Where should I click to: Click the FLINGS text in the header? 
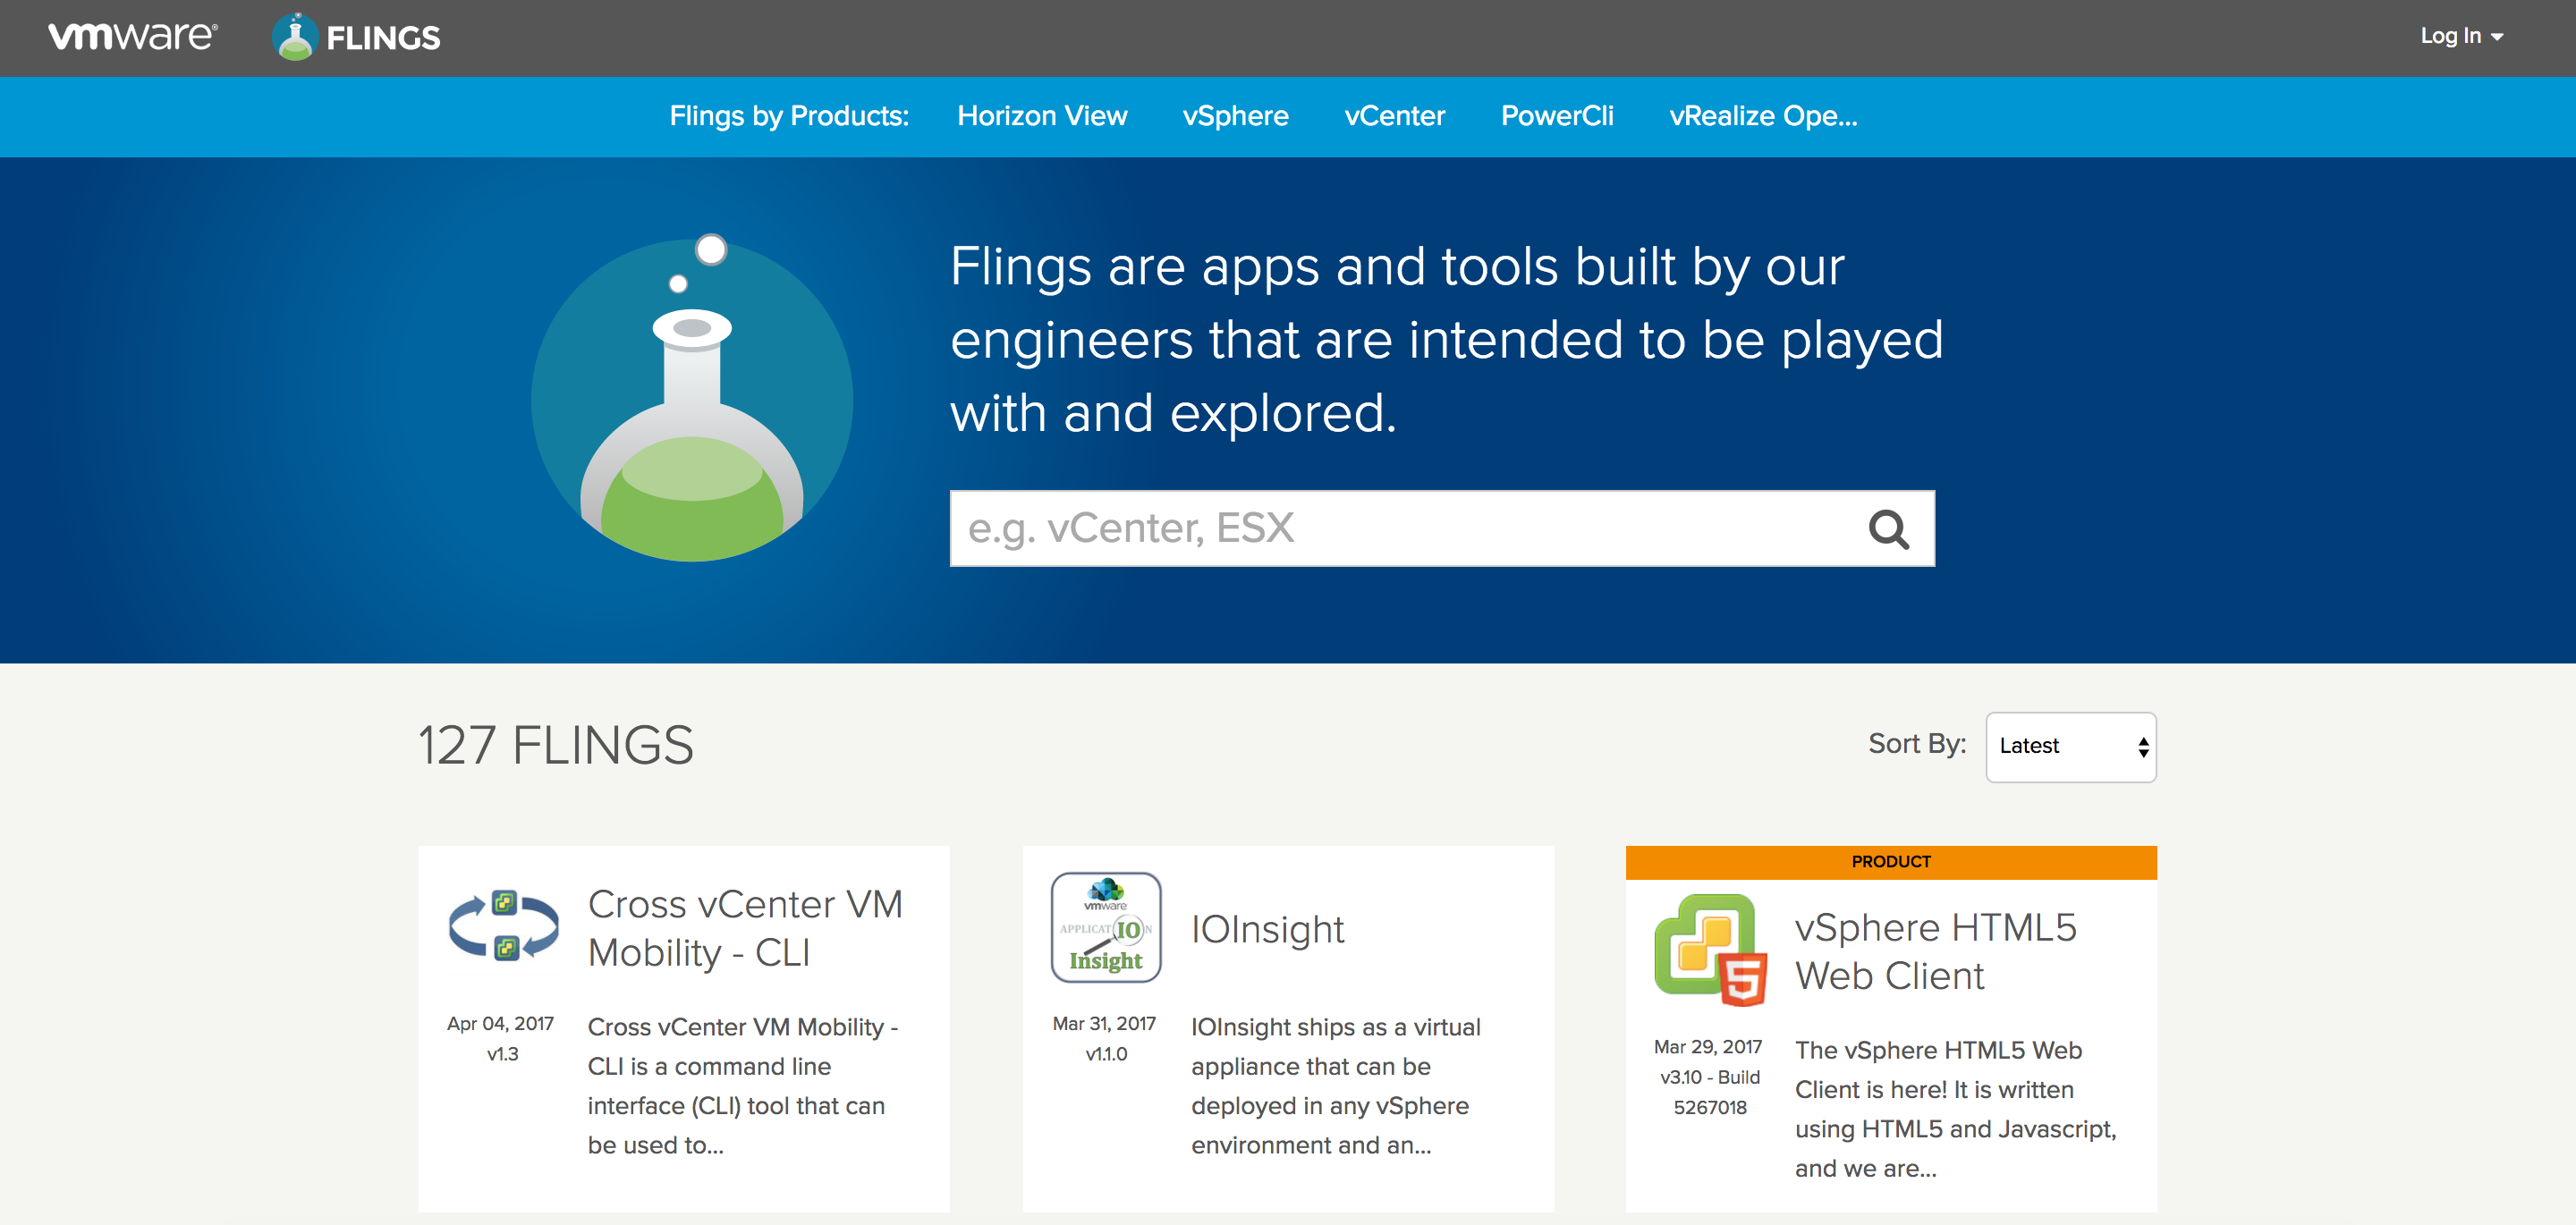point(383,38)
